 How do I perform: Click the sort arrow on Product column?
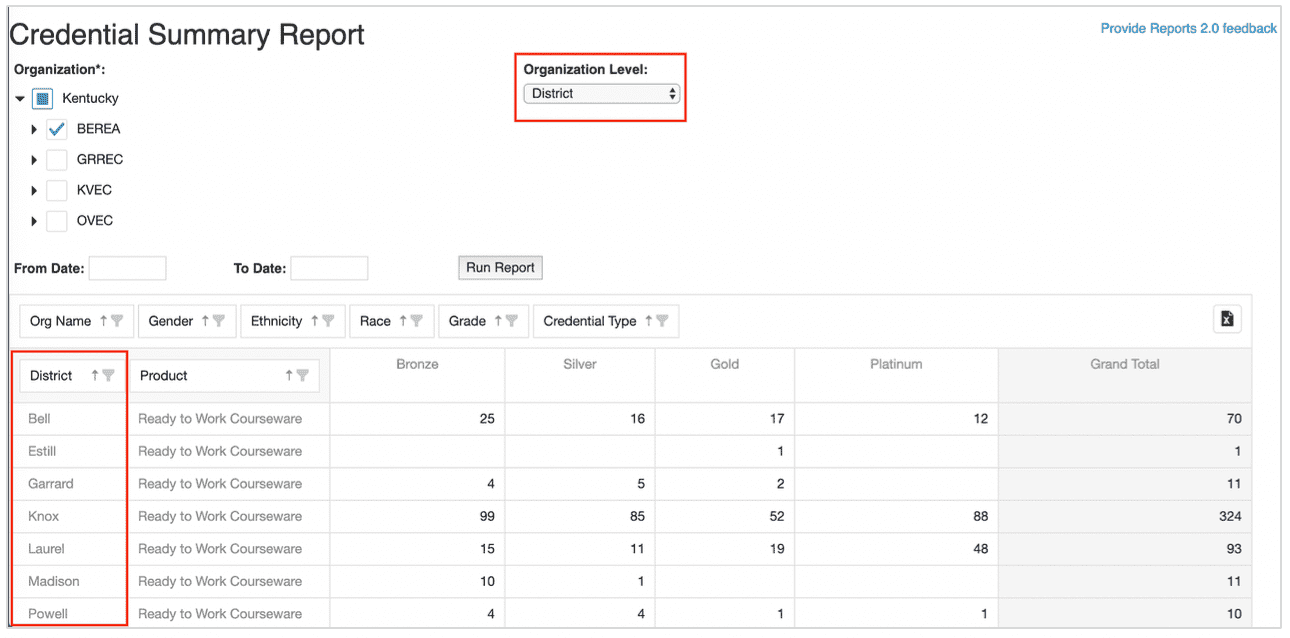coord(289,376)
